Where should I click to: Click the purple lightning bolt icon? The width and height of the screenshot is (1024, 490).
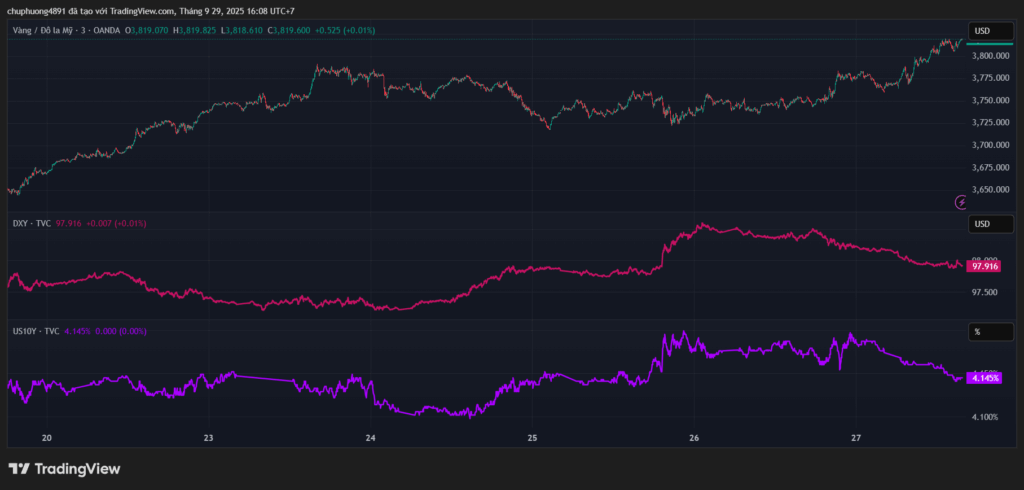tap(961, 202)
